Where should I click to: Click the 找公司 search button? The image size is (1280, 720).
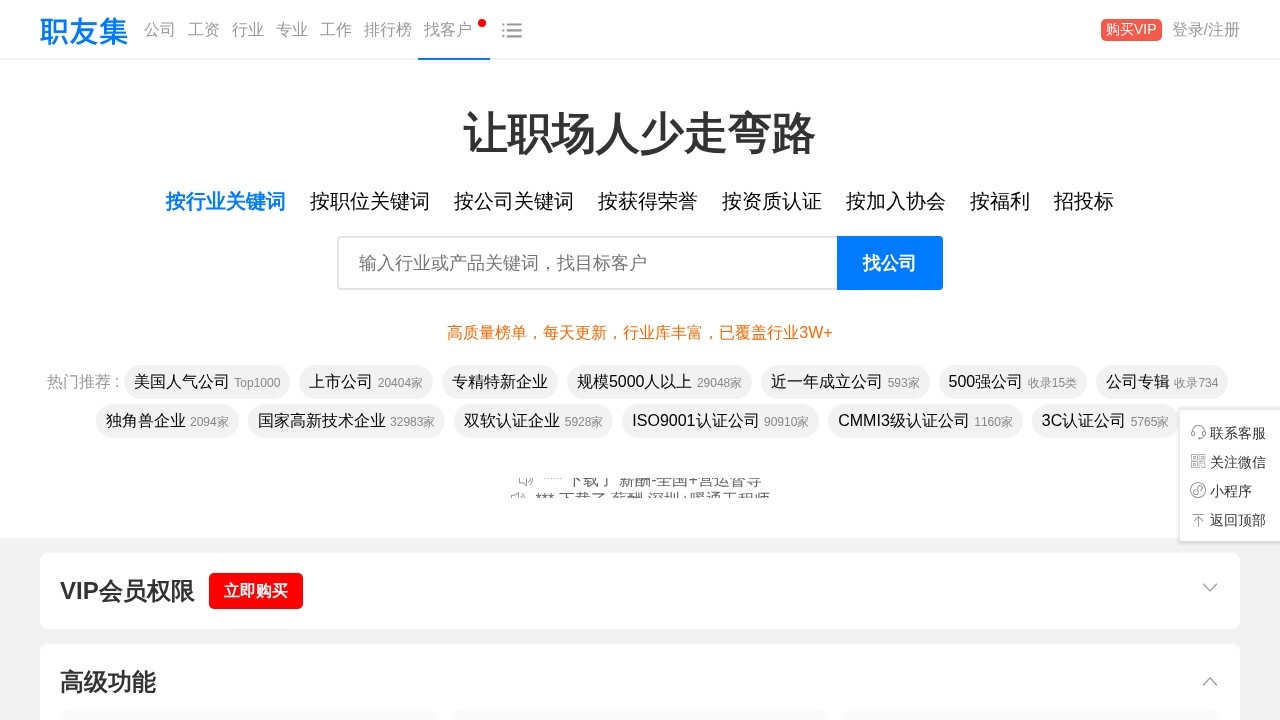coord(889,262)
